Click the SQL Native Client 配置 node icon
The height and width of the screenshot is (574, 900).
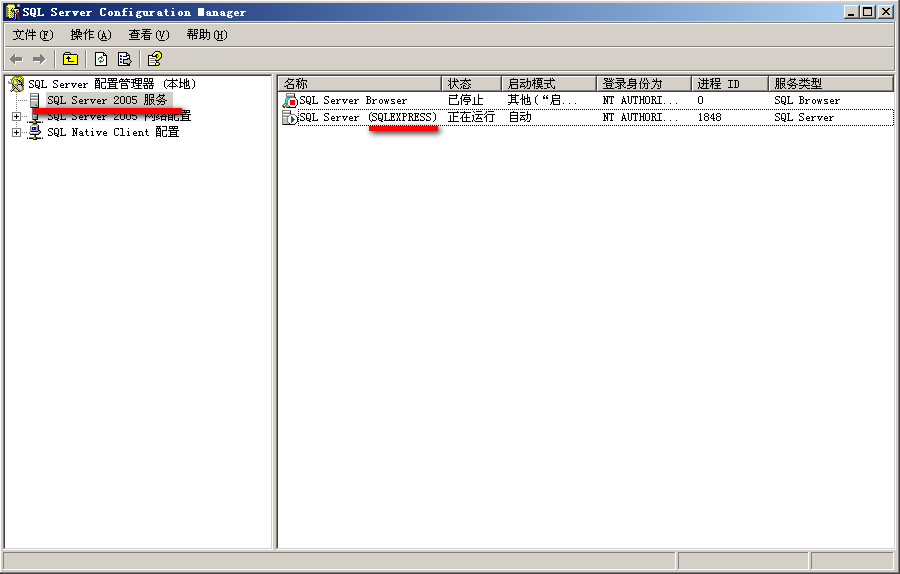click(x=35, y=132)
